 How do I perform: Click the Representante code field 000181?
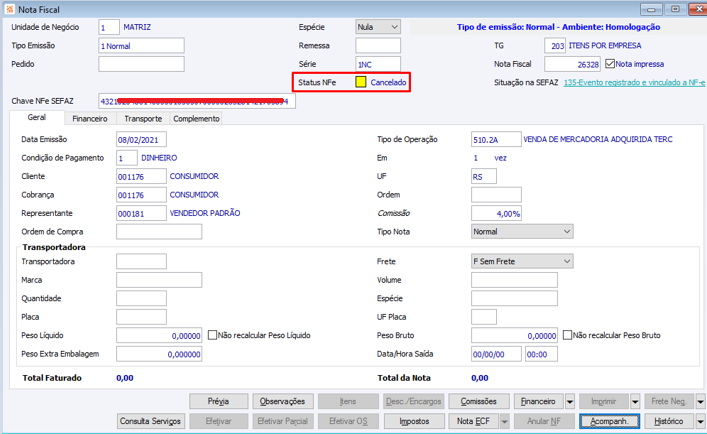tap(141, 213)
